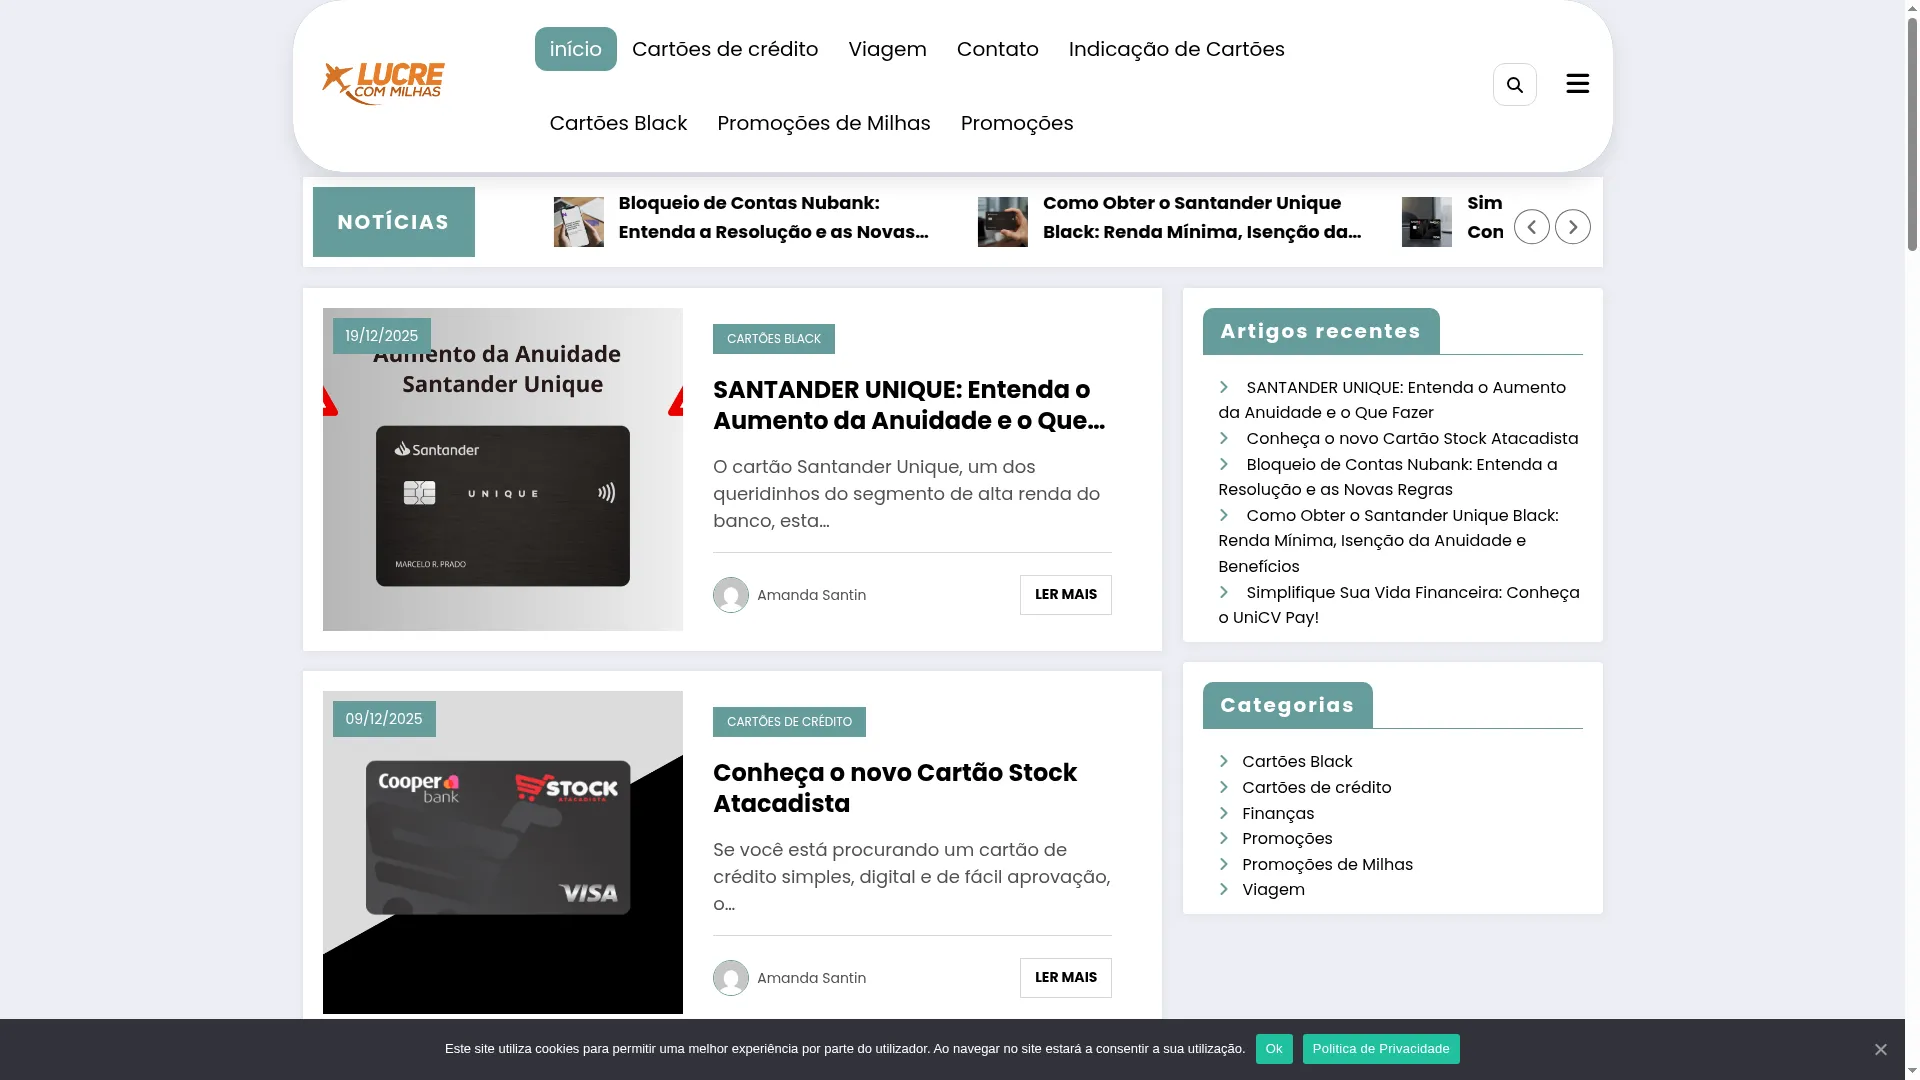Click chevron beside Finanças category

pos(1223,813)
